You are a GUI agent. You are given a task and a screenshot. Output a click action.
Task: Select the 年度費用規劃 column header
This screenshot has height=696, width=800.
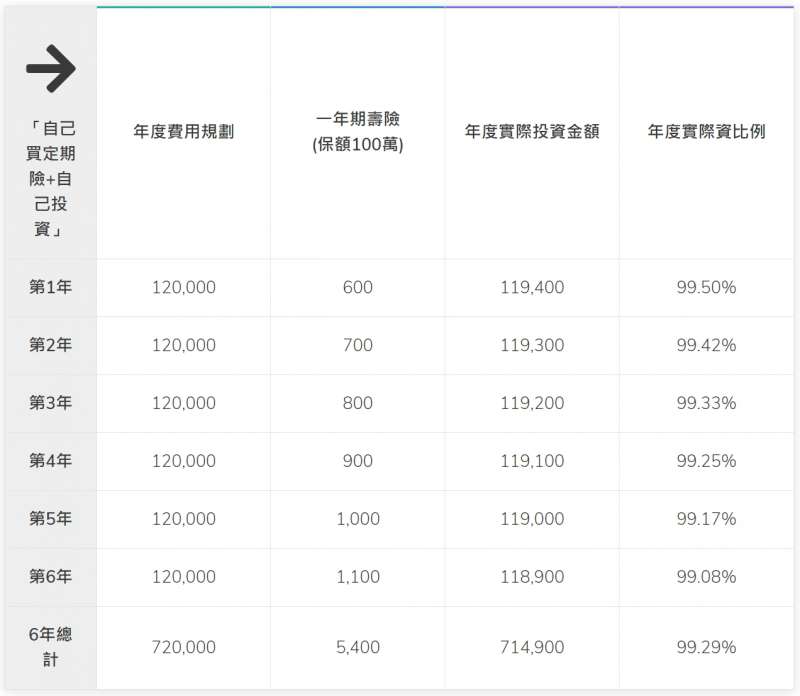[184, 132]
